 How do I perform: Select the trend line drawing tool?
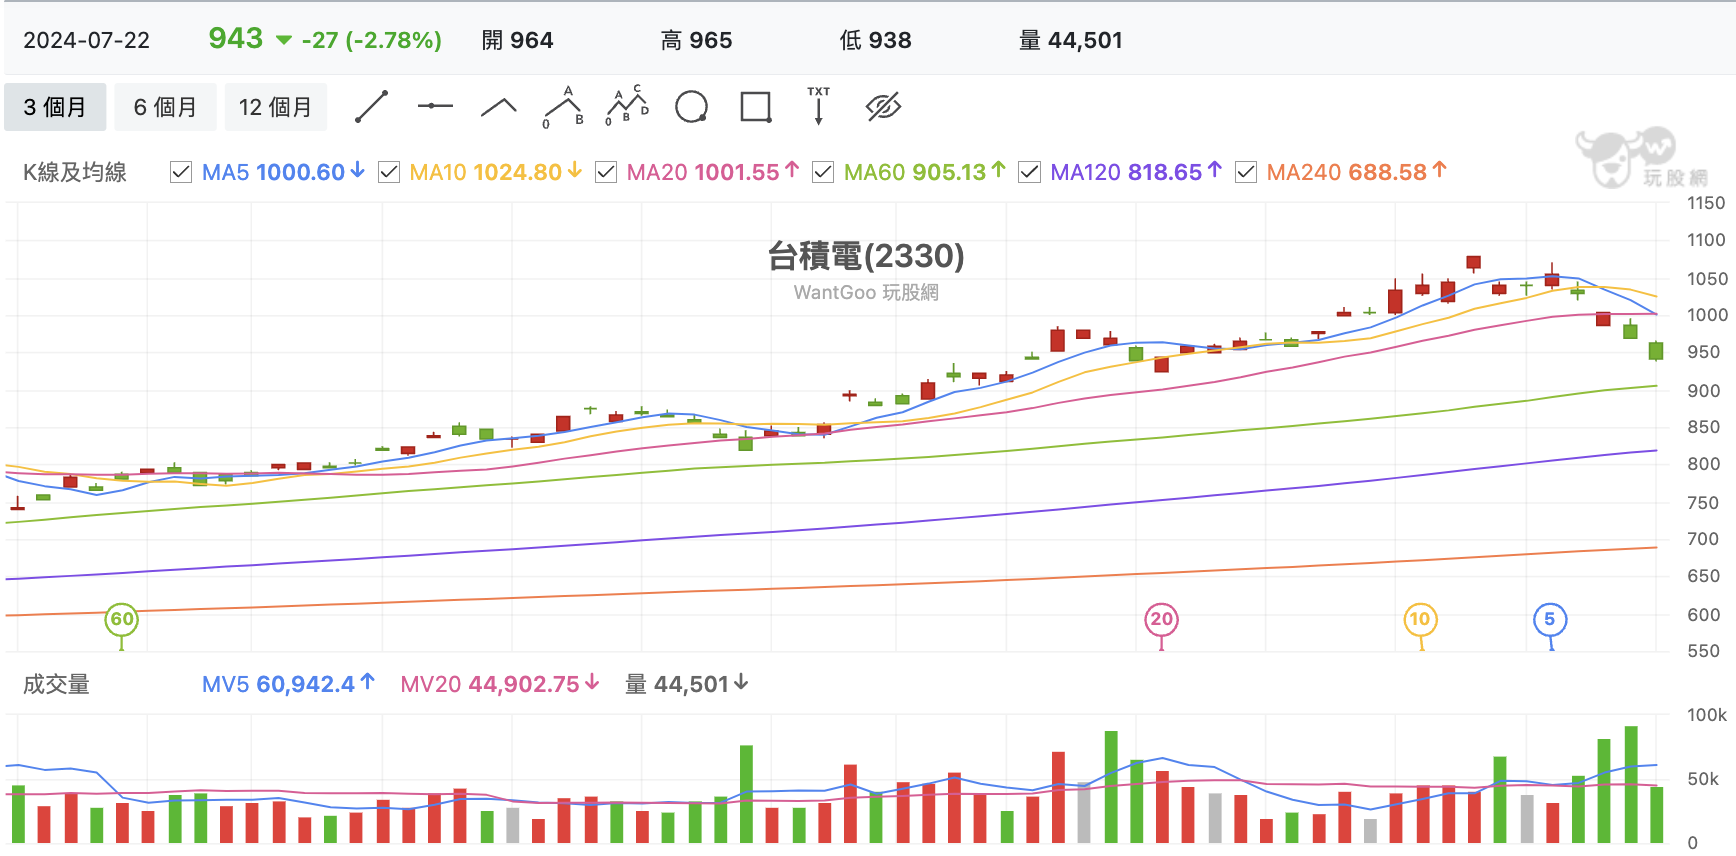click(371, 106)
